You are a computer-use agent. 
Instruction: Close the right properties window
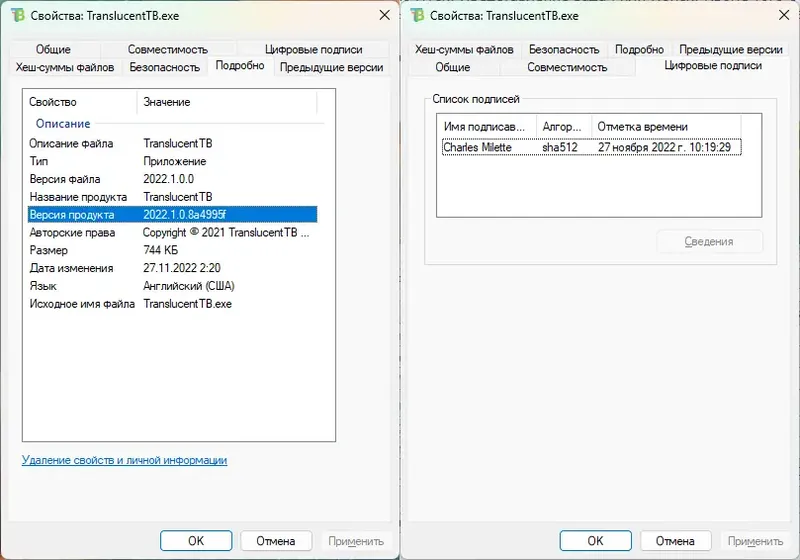(783, 15)
